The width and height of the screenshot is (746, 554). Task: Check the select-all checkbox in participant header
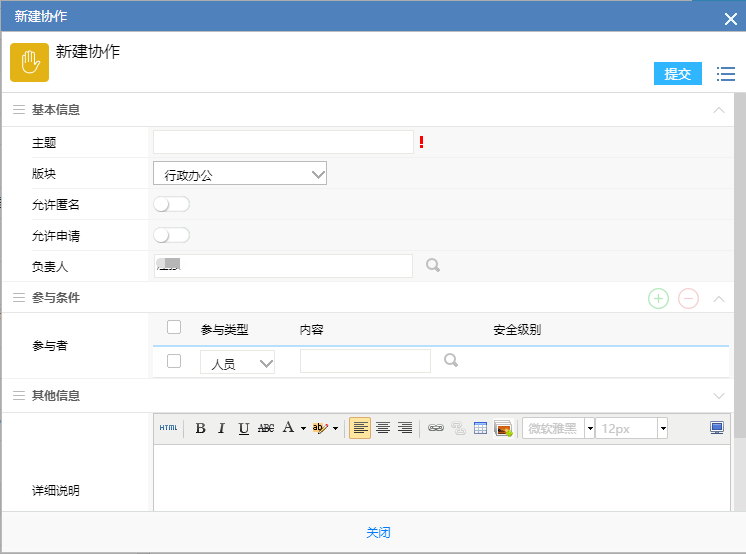174,328
